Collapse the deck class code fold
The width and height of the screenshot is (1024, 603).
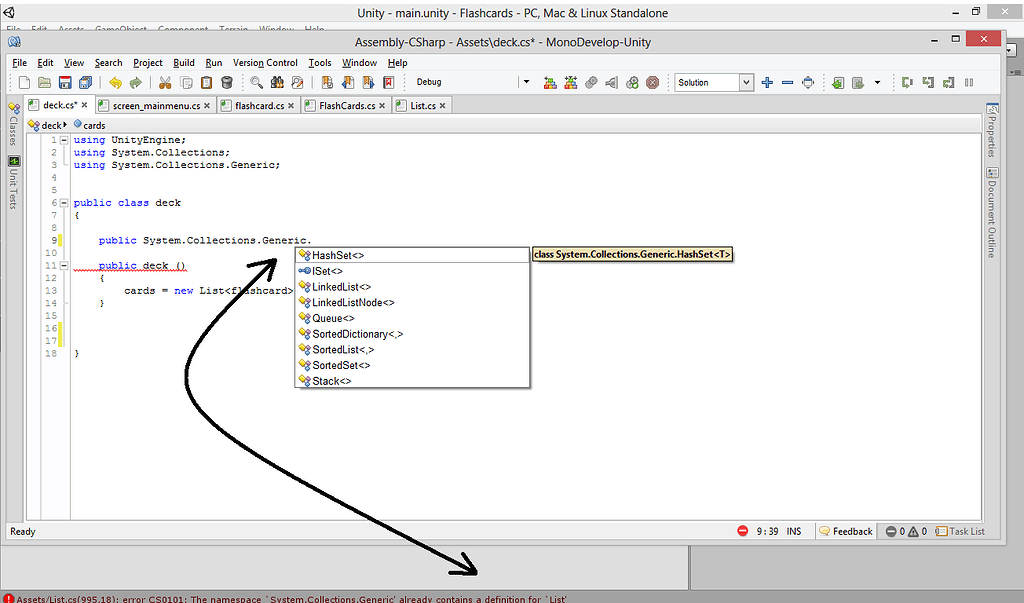(x=62, y=202)
